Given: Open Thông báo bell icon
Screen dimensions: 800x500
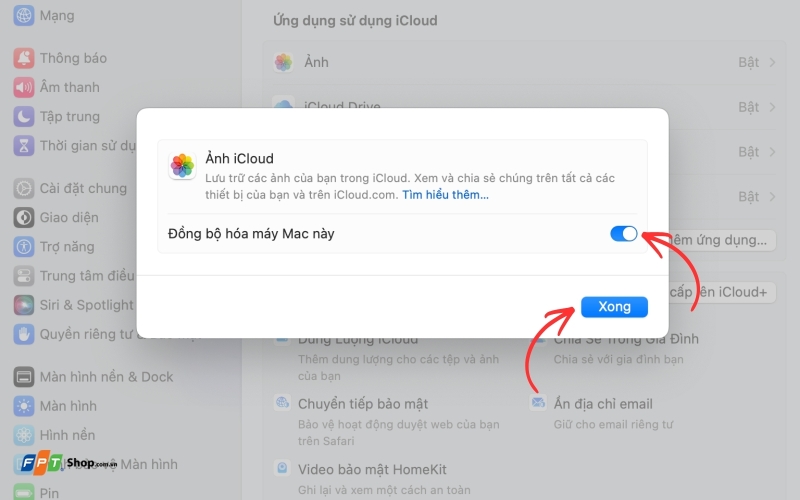Looking at the screenshot, I should click(x=23, y=58).
